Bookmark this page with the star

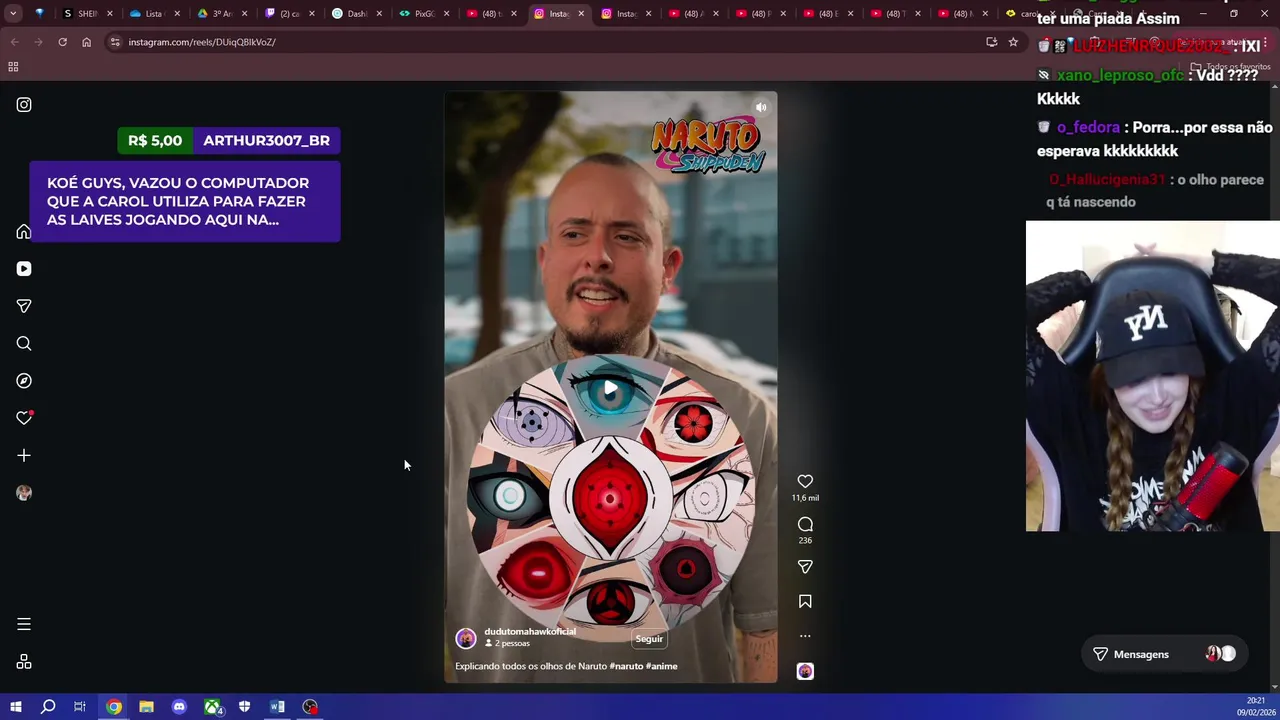(x=1013, y=42)
